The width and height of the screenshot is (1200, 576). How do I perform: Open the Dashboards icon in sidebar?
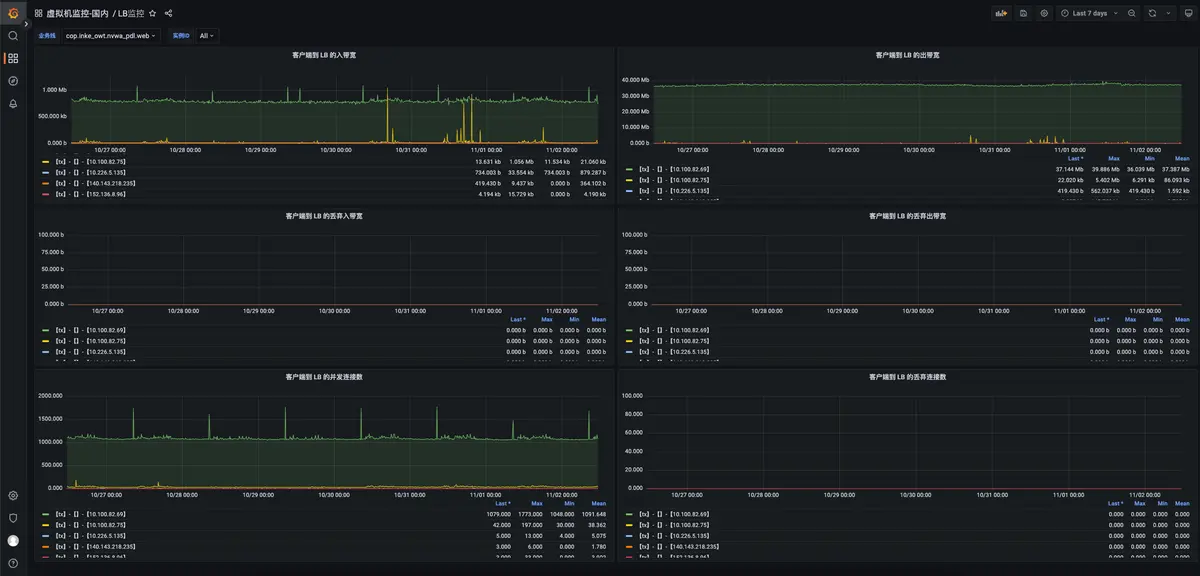coord(13,58)
